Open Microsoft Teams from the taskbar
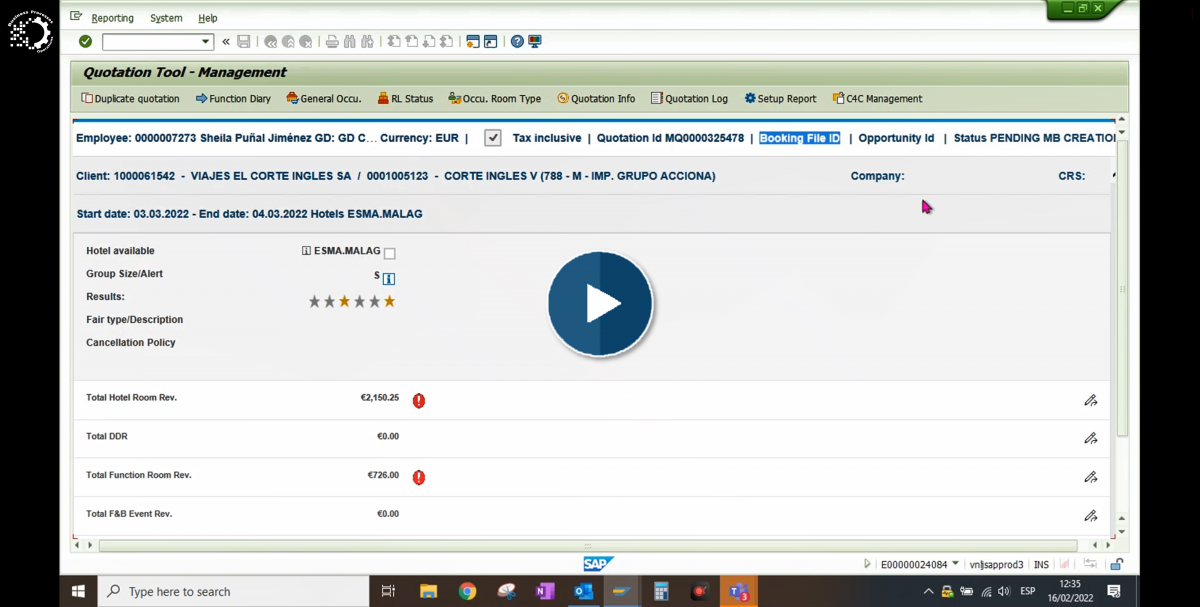Image resolution: width=1200 pixels, height=607 pixels. pos(739,592)
